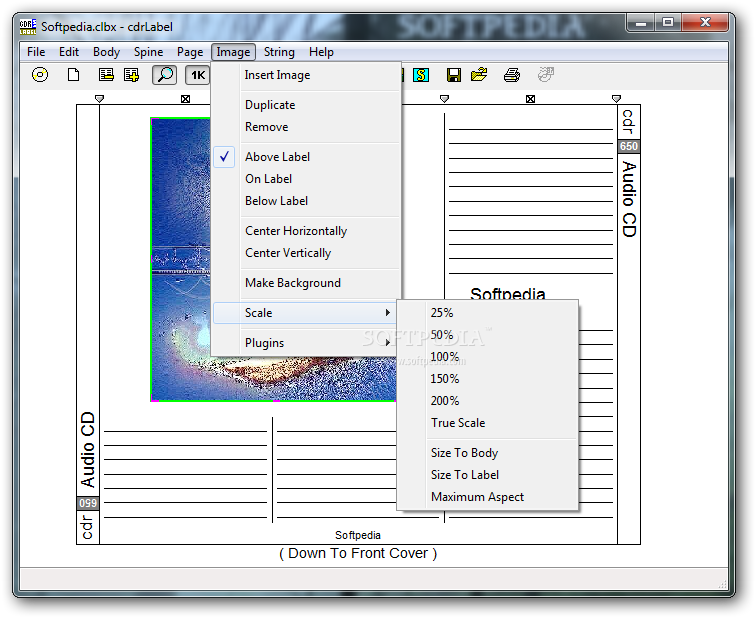The width and height of the screenshot is (756, 618).
Task: Choose Maximum Aspect
Action: pos(487,497)
